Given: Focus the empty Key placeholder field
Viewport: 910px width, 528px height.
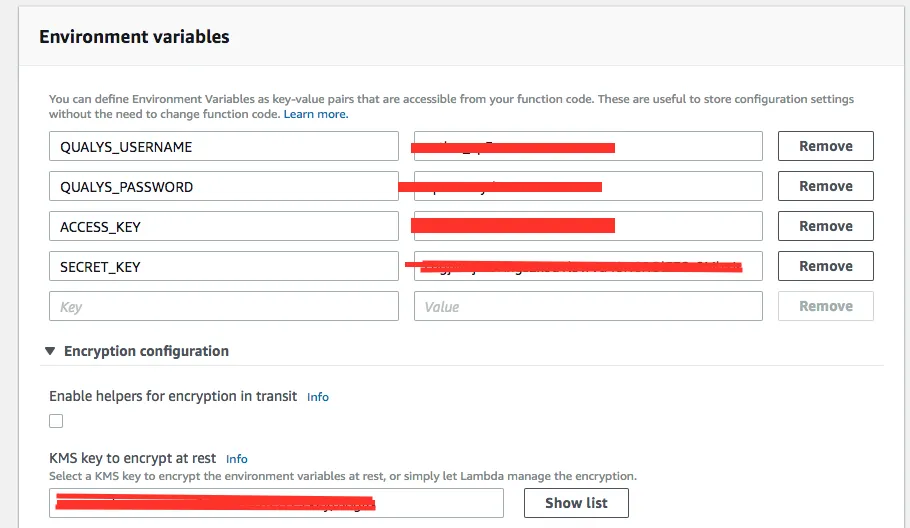Looking at the screenshot, I should pos(223,306).
